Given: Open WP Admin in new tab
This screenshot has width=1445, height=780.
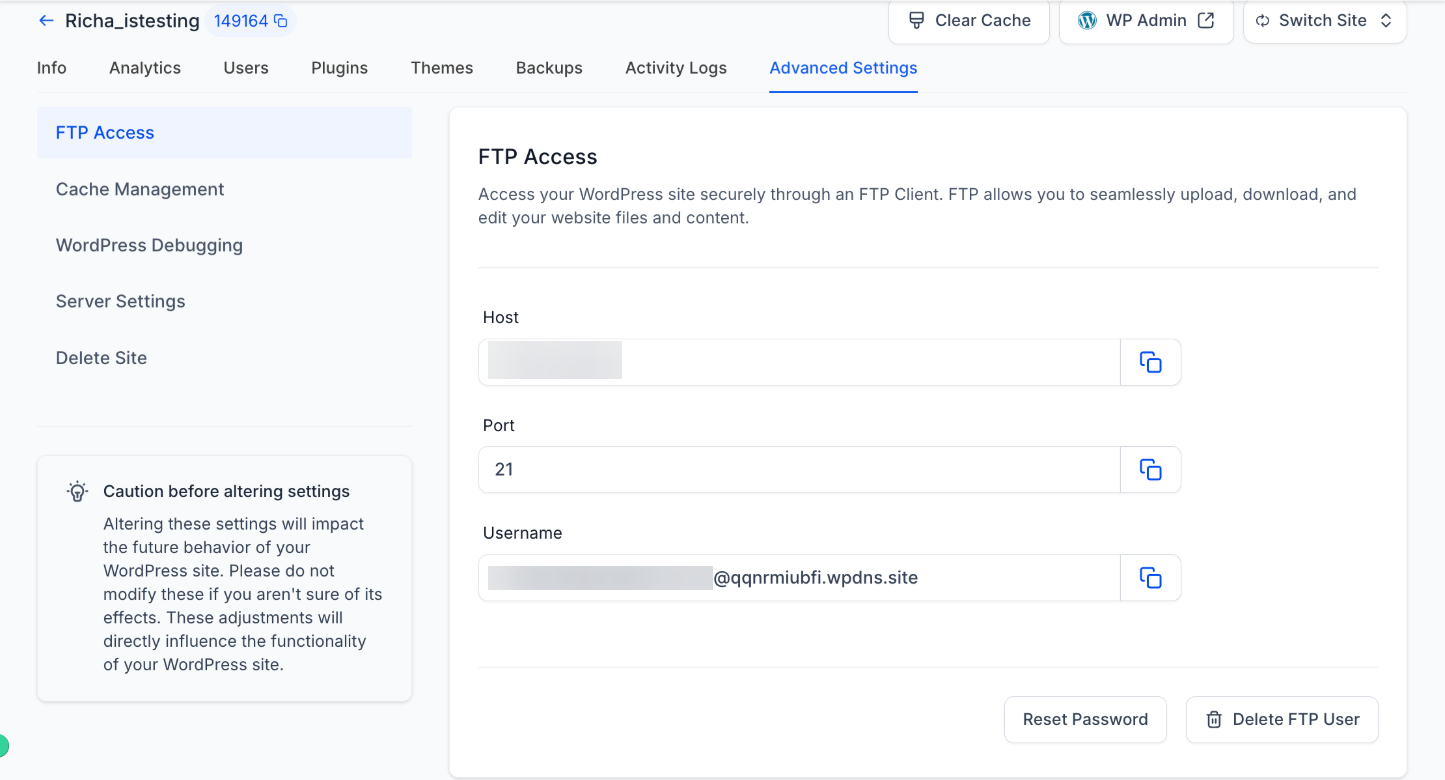Looking at the screenshot, I should click(1145, 21).
